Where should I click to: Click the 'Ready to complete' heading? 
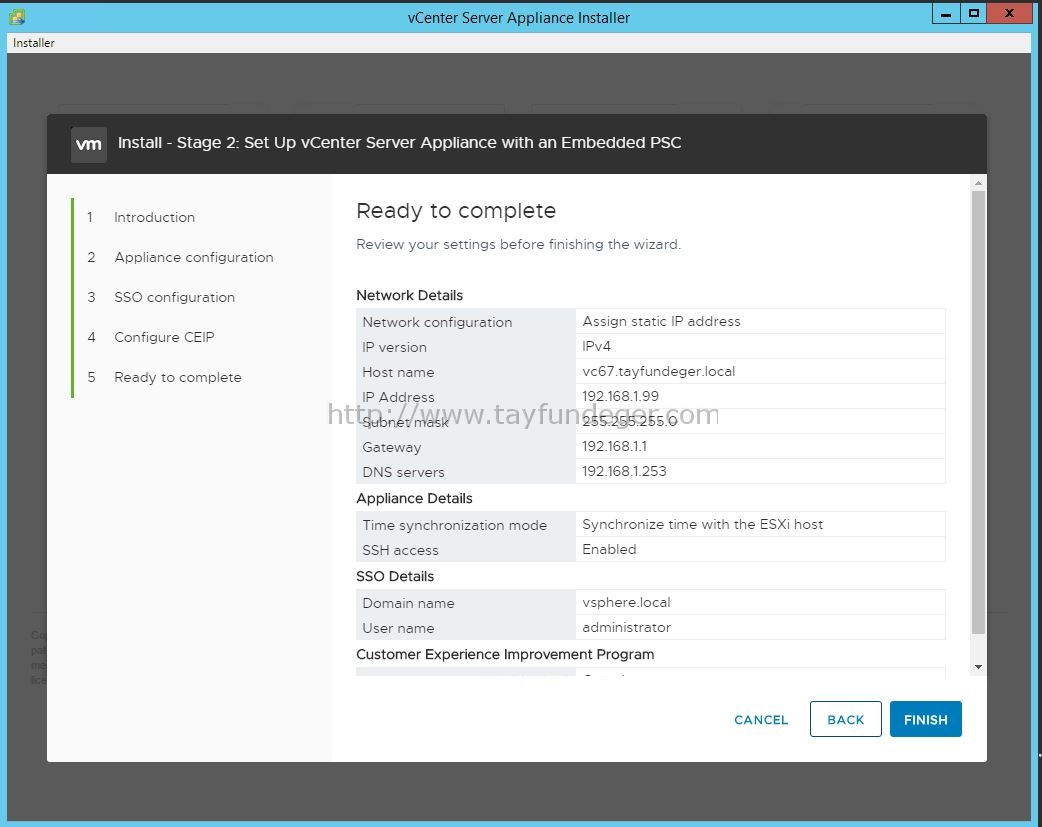click(456, 211)
